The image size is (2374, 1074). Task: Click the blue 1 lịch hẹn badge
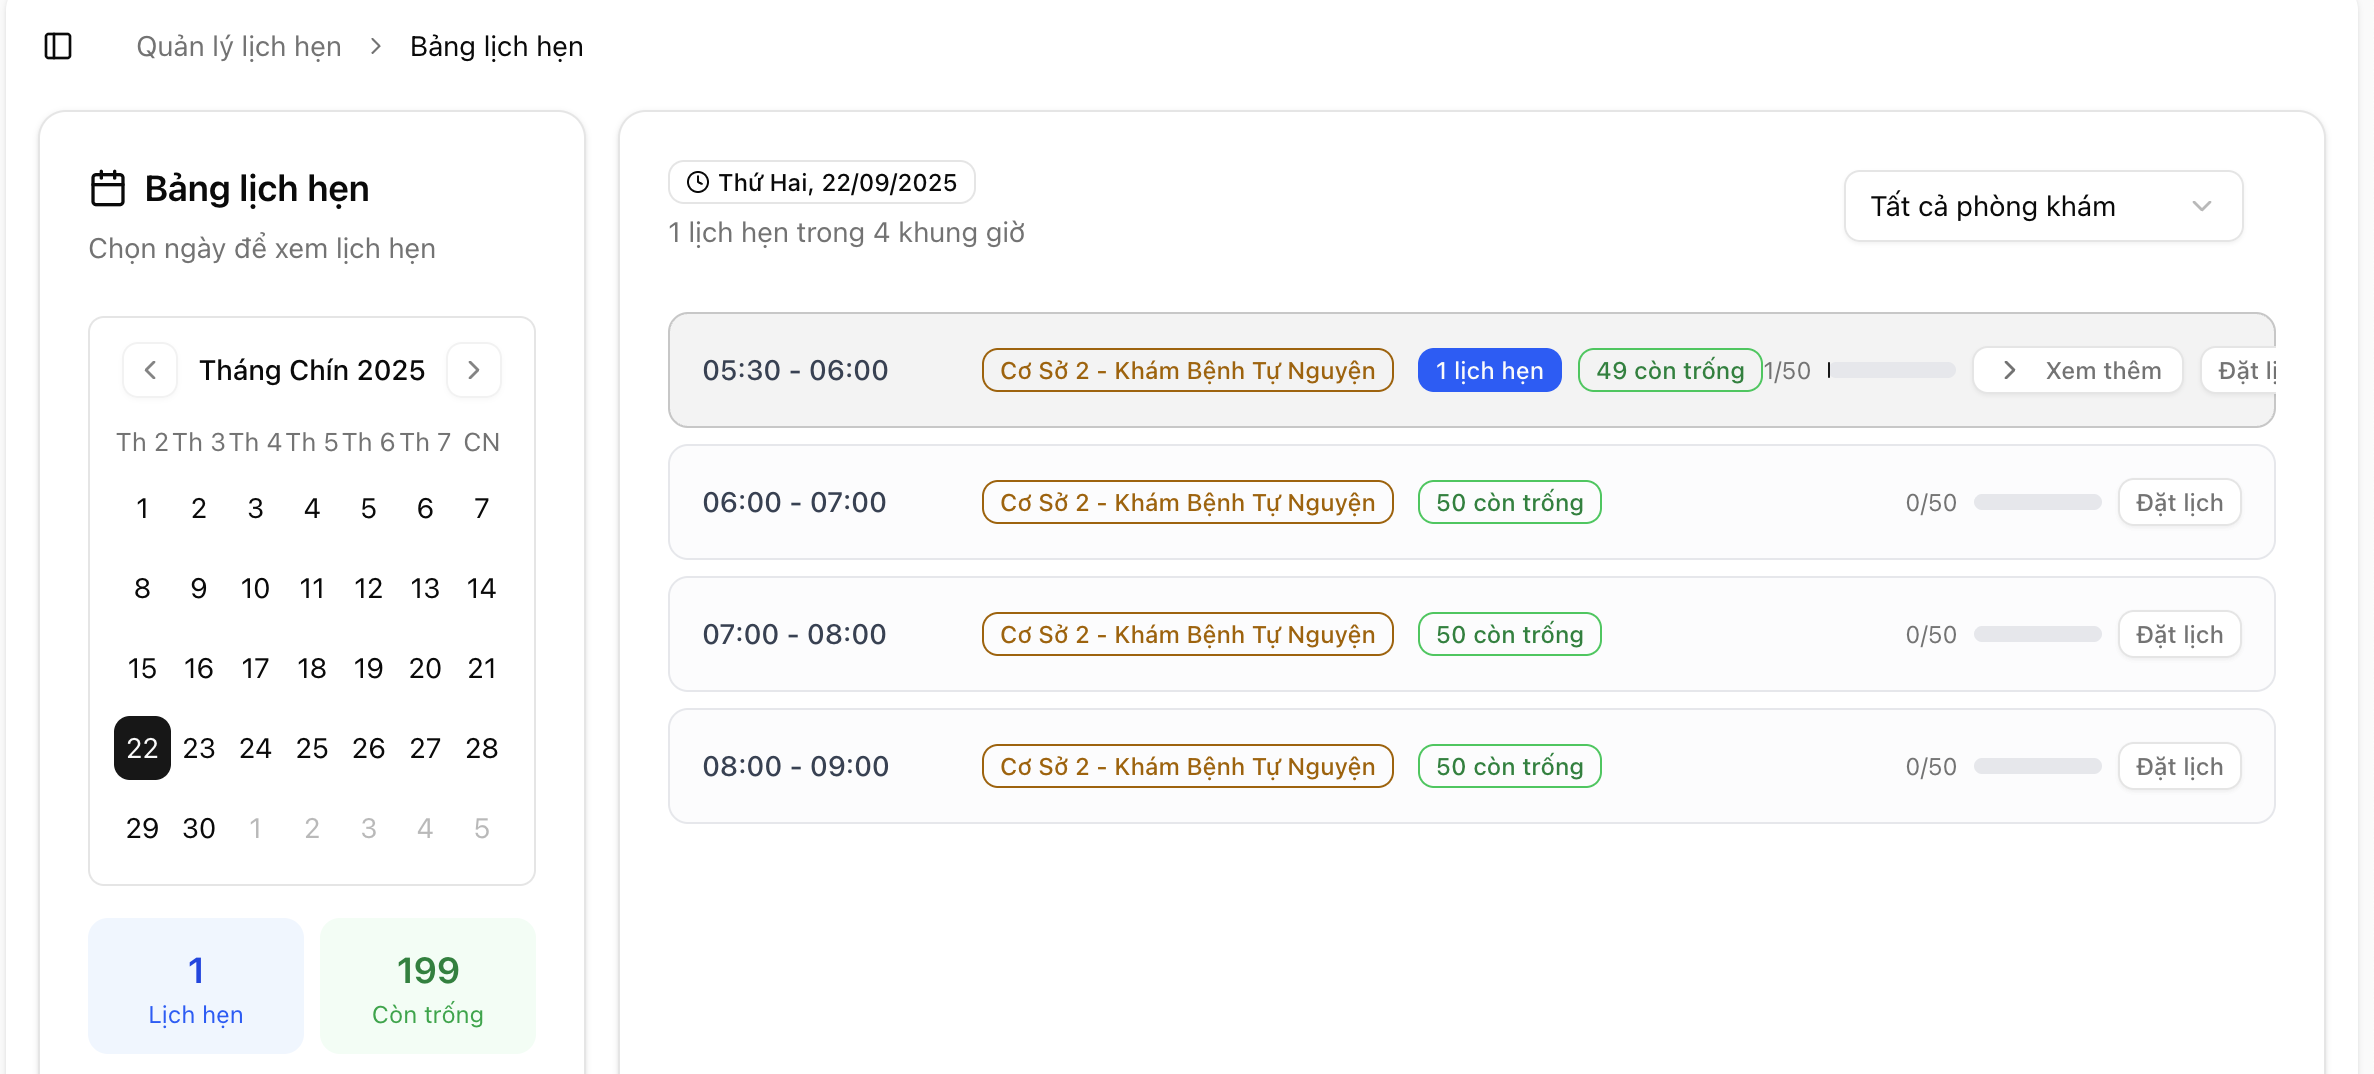[x=1489, y=370]
